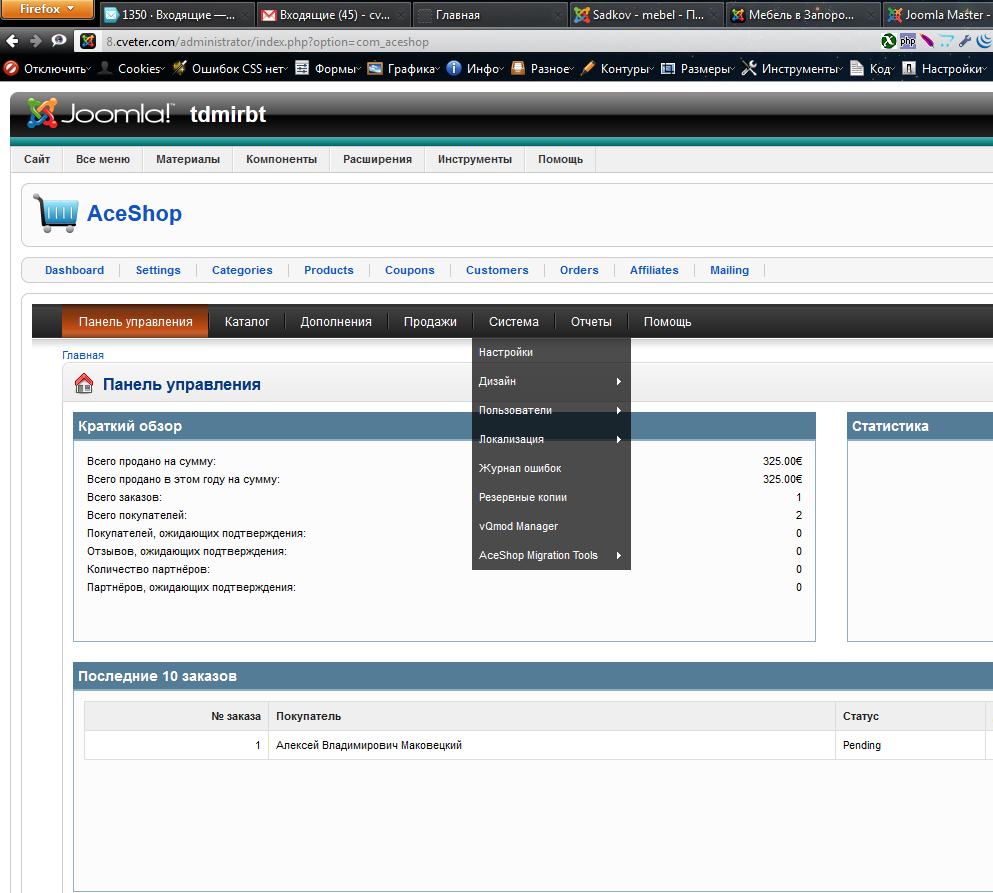Image resolution: width=993 pixels, height=893 pixels.
Task: Open the Инструменты web developer dropdown
Action: (x=792, y=68)
